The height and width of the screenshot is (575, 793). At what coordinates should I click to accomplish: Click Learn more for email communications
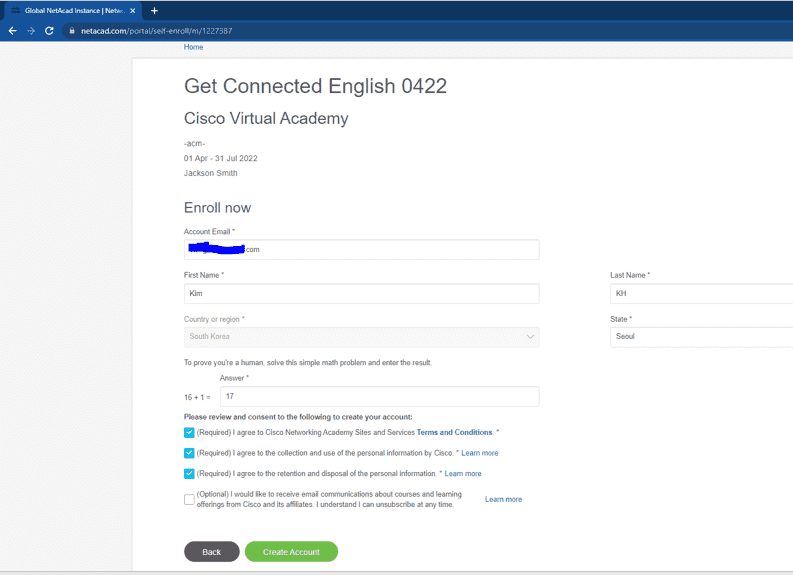(503, 500)
